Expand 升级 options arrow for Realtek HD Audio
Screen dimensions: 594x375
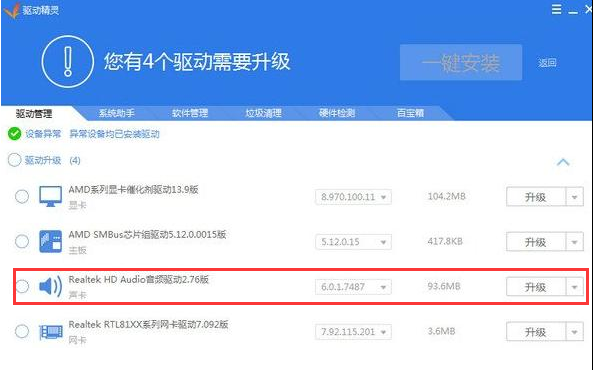[x=574, y=287]
